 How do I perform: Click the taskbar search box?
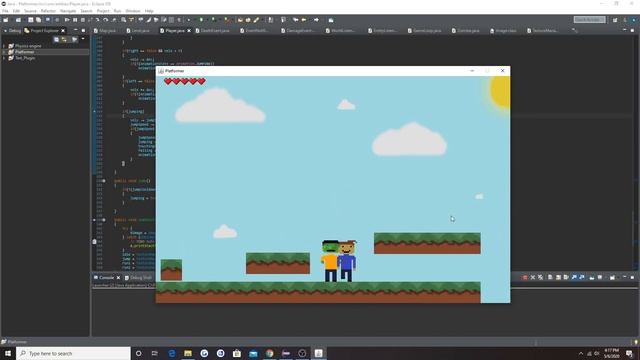click(x=73, y=353)
